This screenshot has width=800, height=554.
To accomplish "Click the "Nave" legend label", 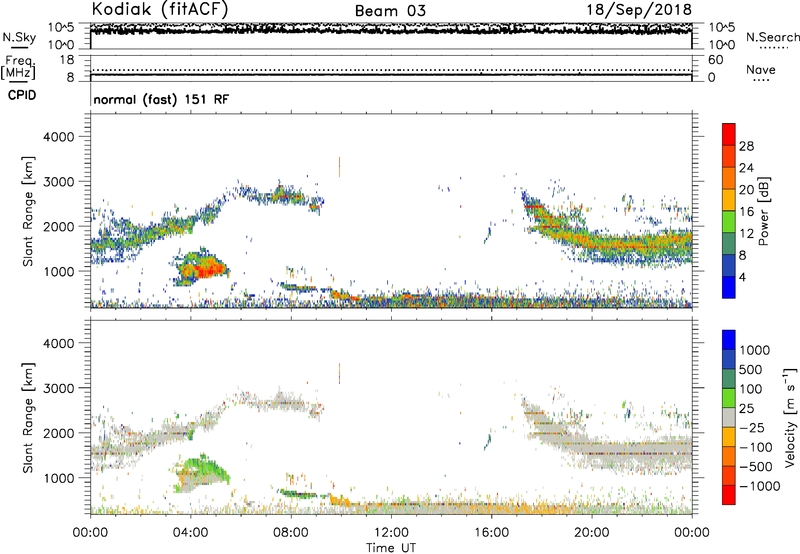I will click(x=761, y=69).
